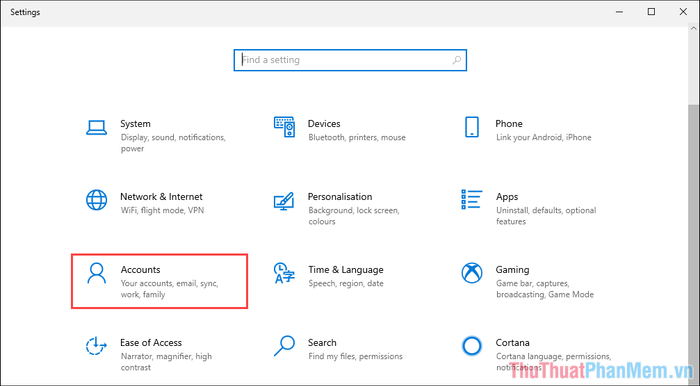Image resolution: width=700 pixels, height=386 pixels.
Task: Open the Gaming heading
Action: 512,270
